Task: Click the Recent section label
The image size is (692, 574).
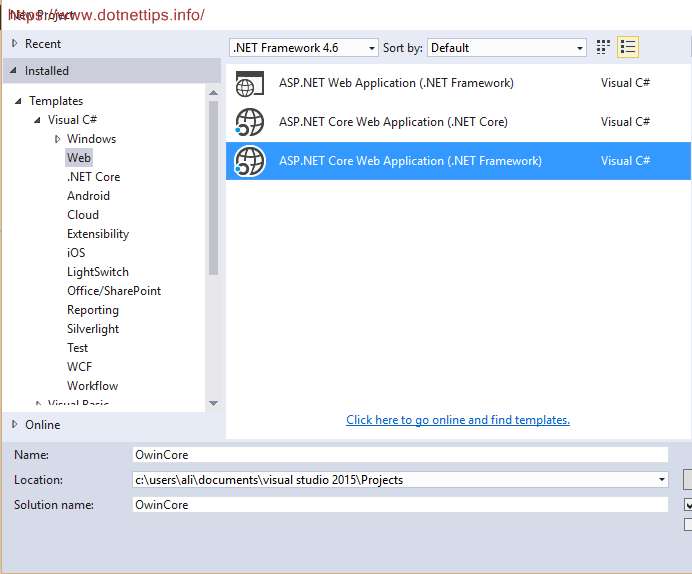Action: pos(43,44)
